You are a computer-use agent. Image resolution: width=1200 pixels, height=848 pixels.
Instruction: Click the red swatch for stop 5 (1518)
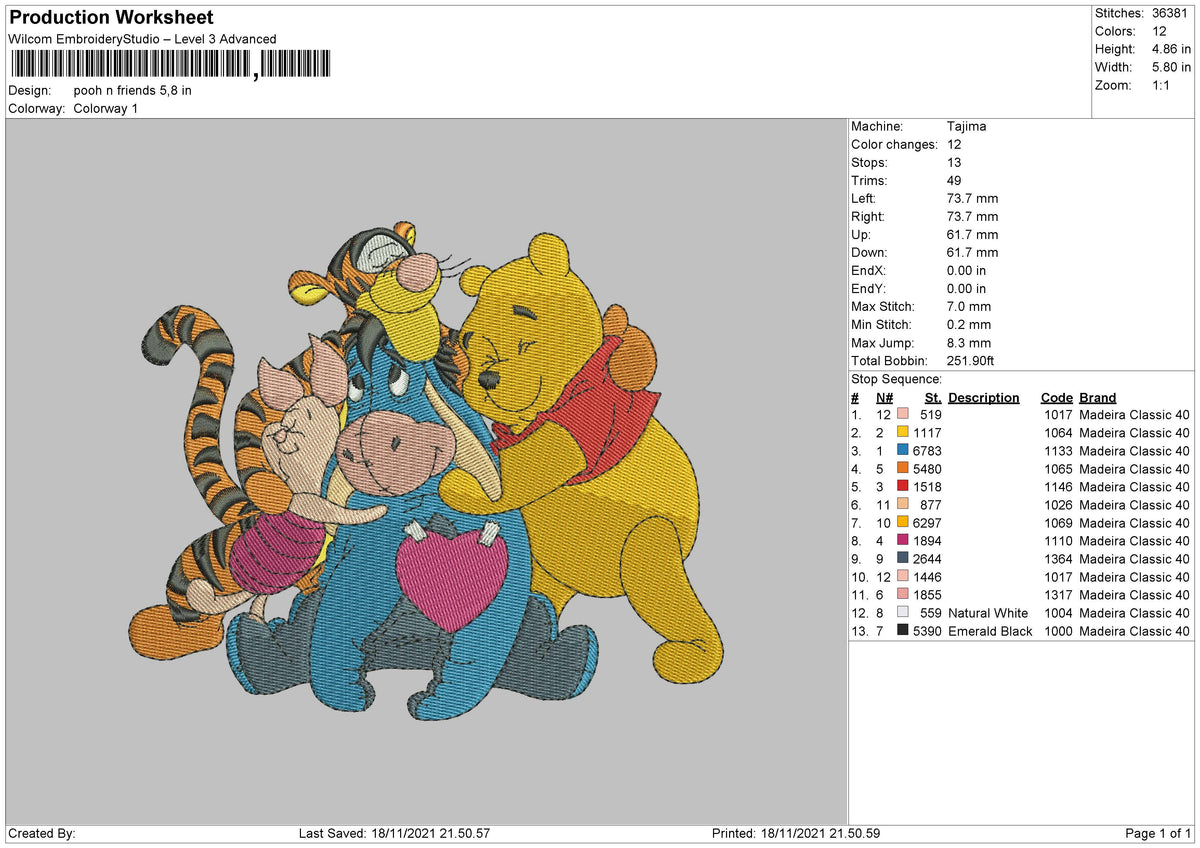(903, 487)
